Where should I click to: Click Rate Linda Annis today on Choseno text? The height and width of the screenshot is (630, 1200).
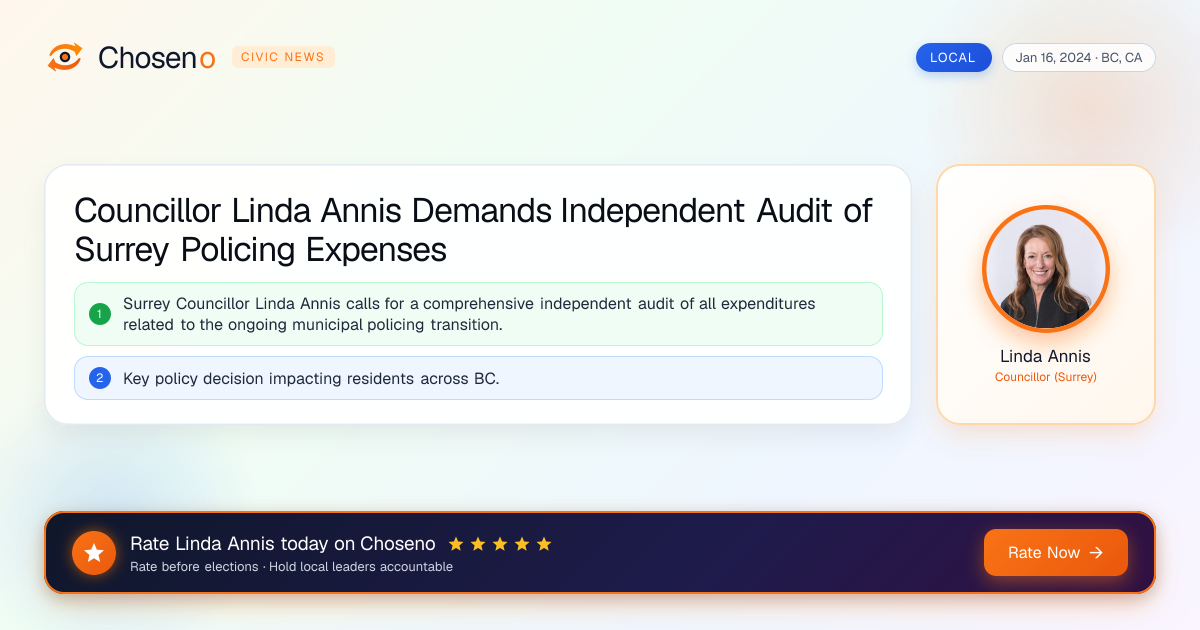tap(283, 544)
